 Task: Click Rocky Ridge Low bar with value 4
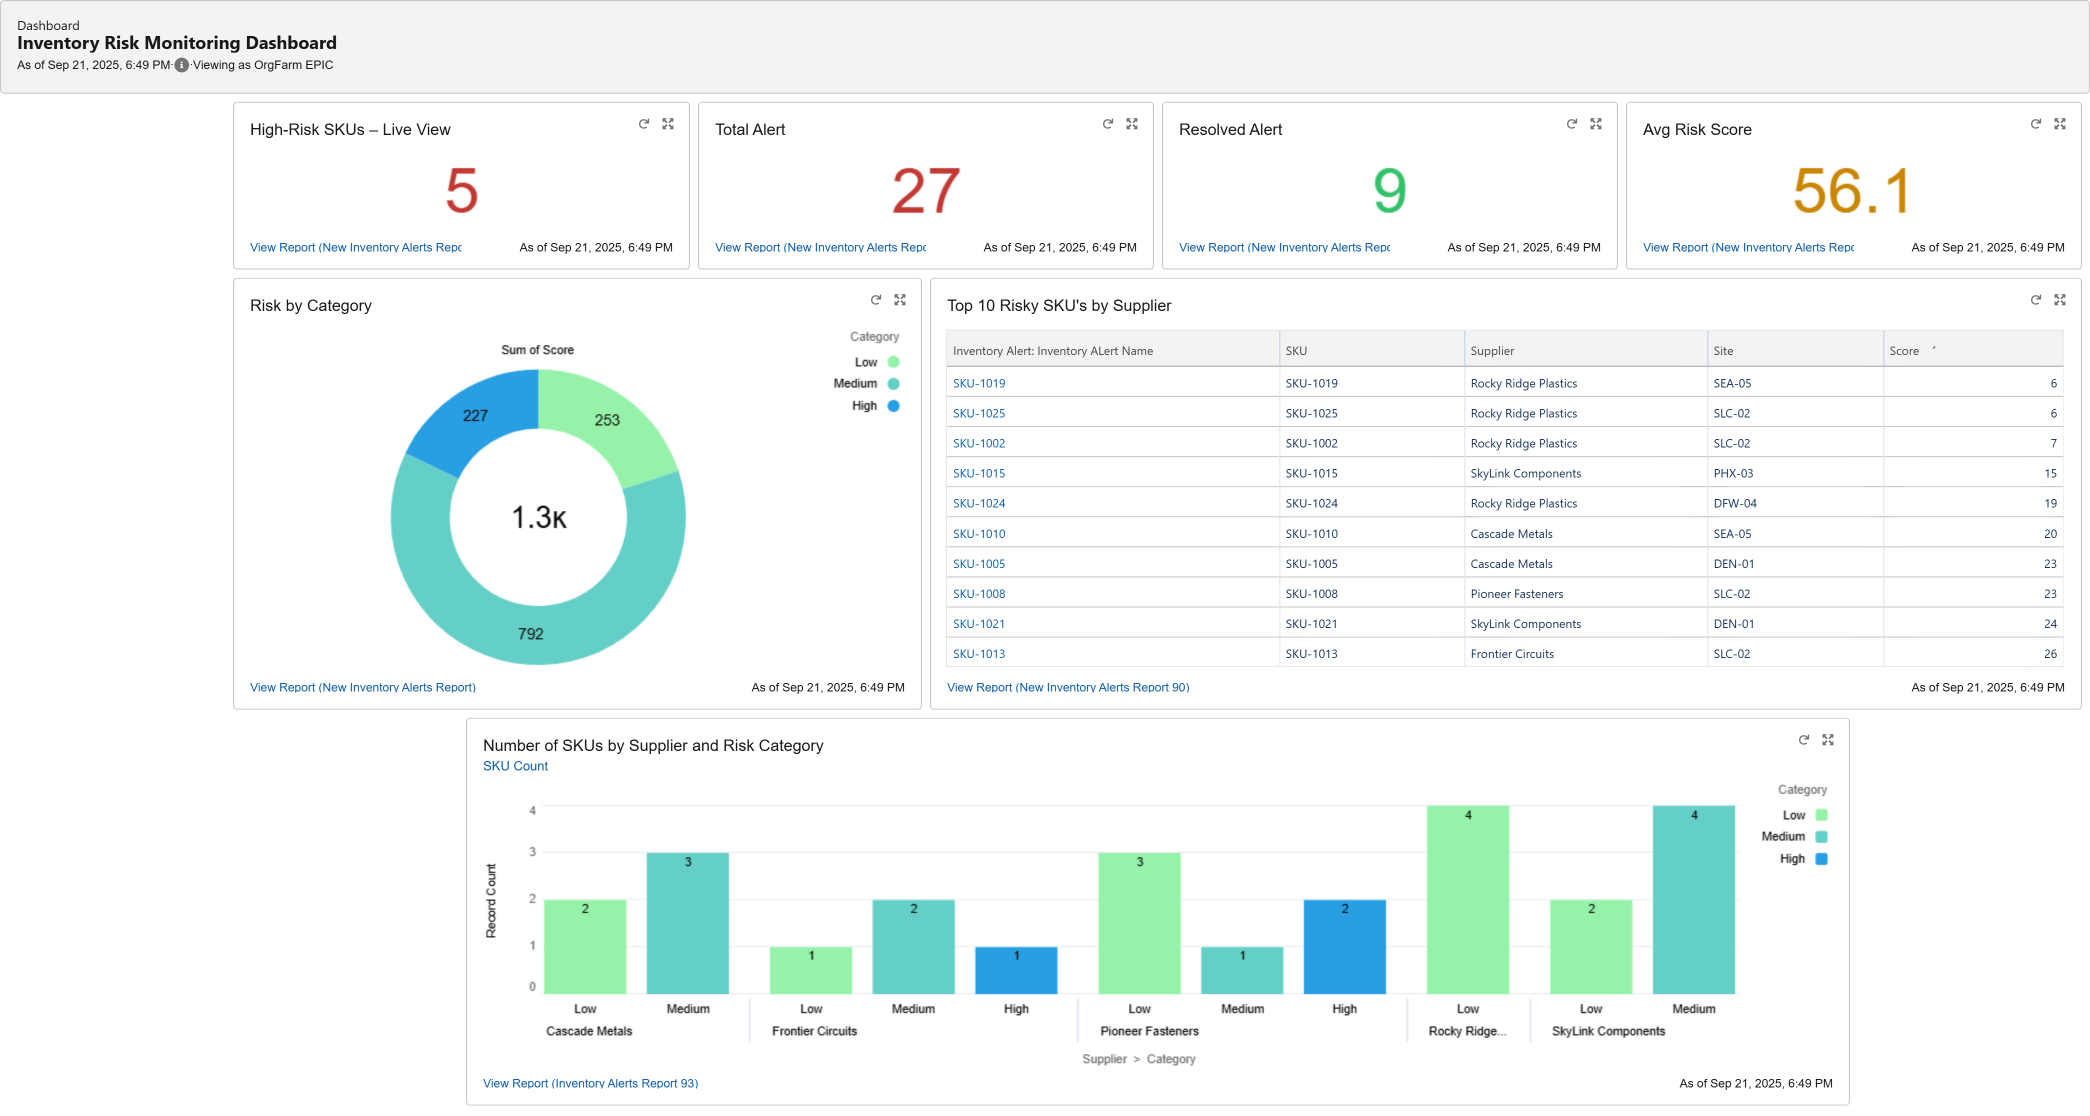(x=1467, y=900)
